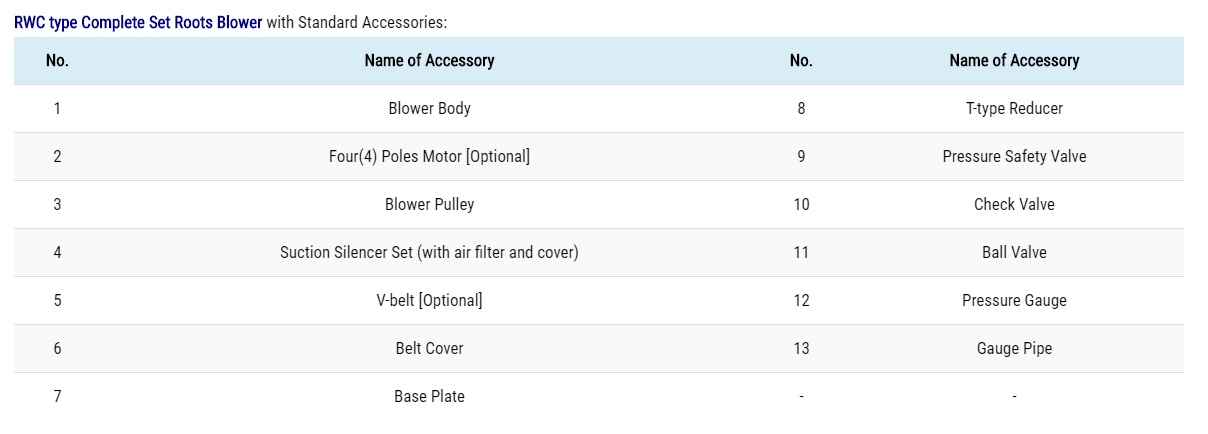Click the 'Blower Pulley' entry
This screenshot has height=434, width=1208.
[x=429, y=204]
